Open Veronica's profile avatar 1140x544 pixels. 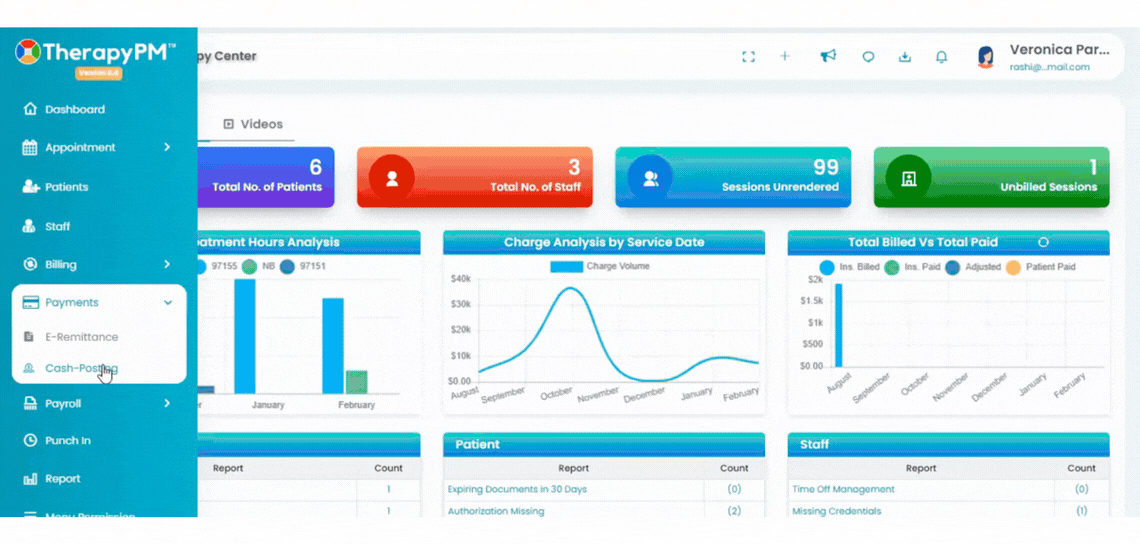[985, 57]
